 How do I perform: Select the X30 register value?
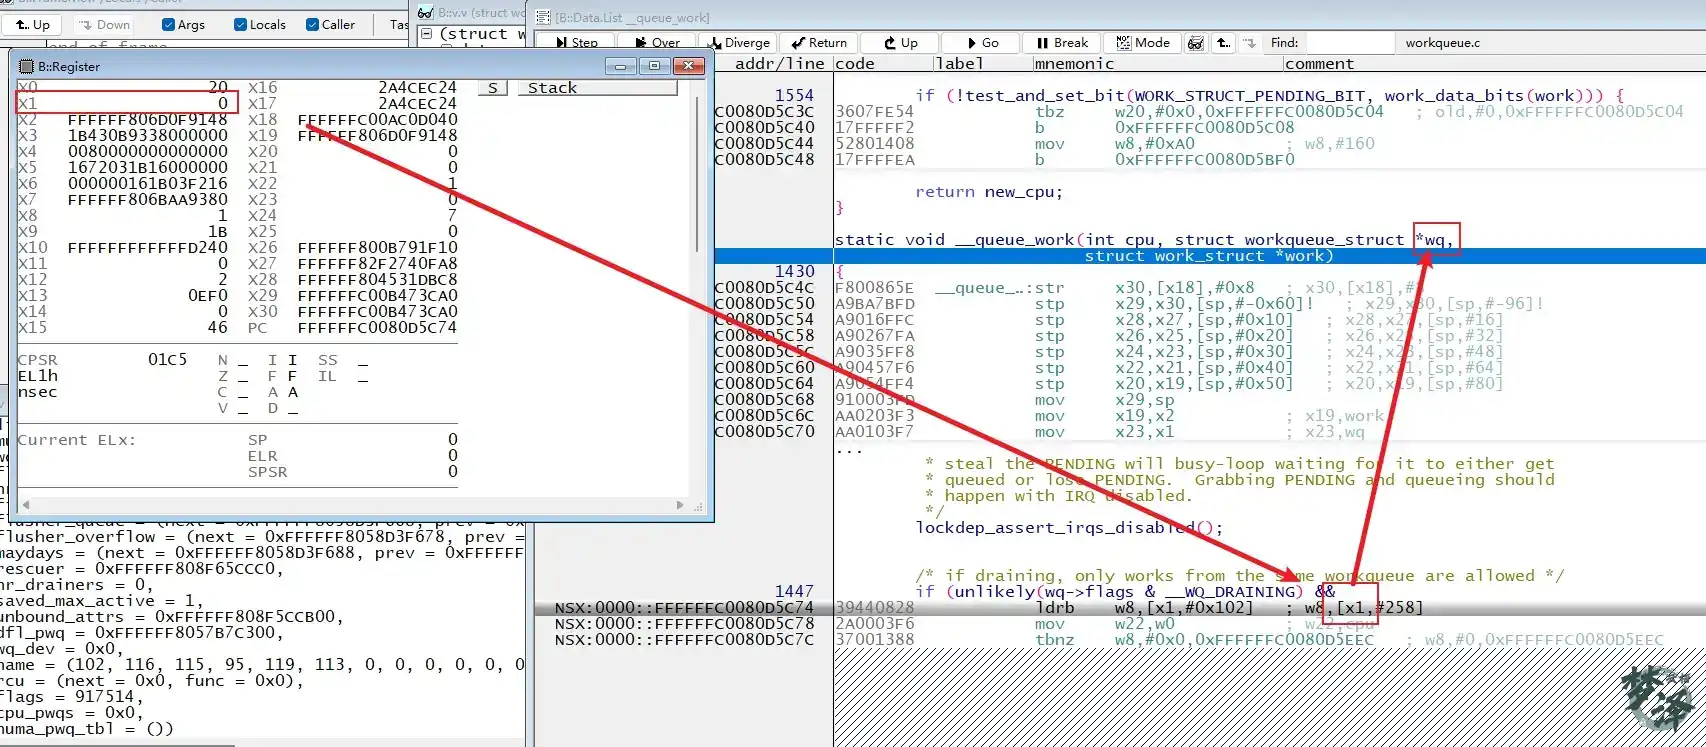coord(377,311)
